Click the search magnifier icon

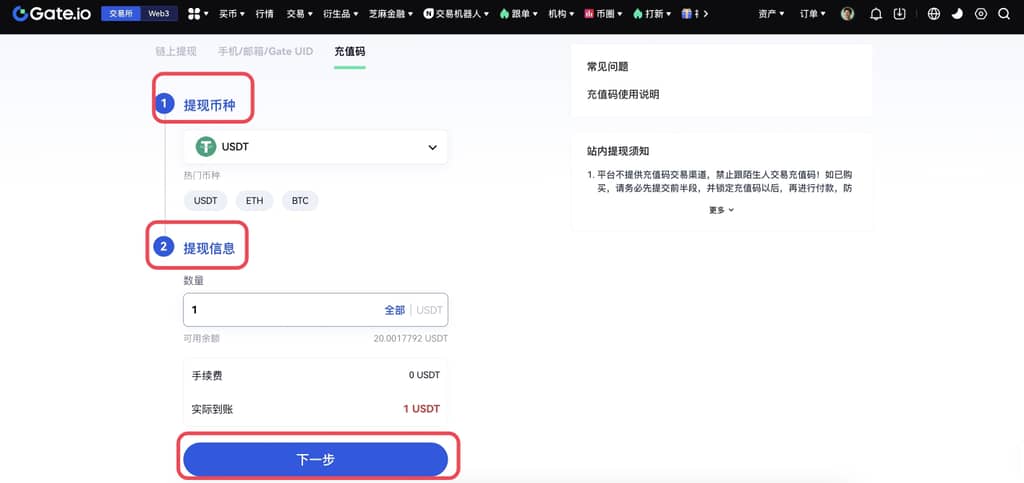coord(1004,14)
